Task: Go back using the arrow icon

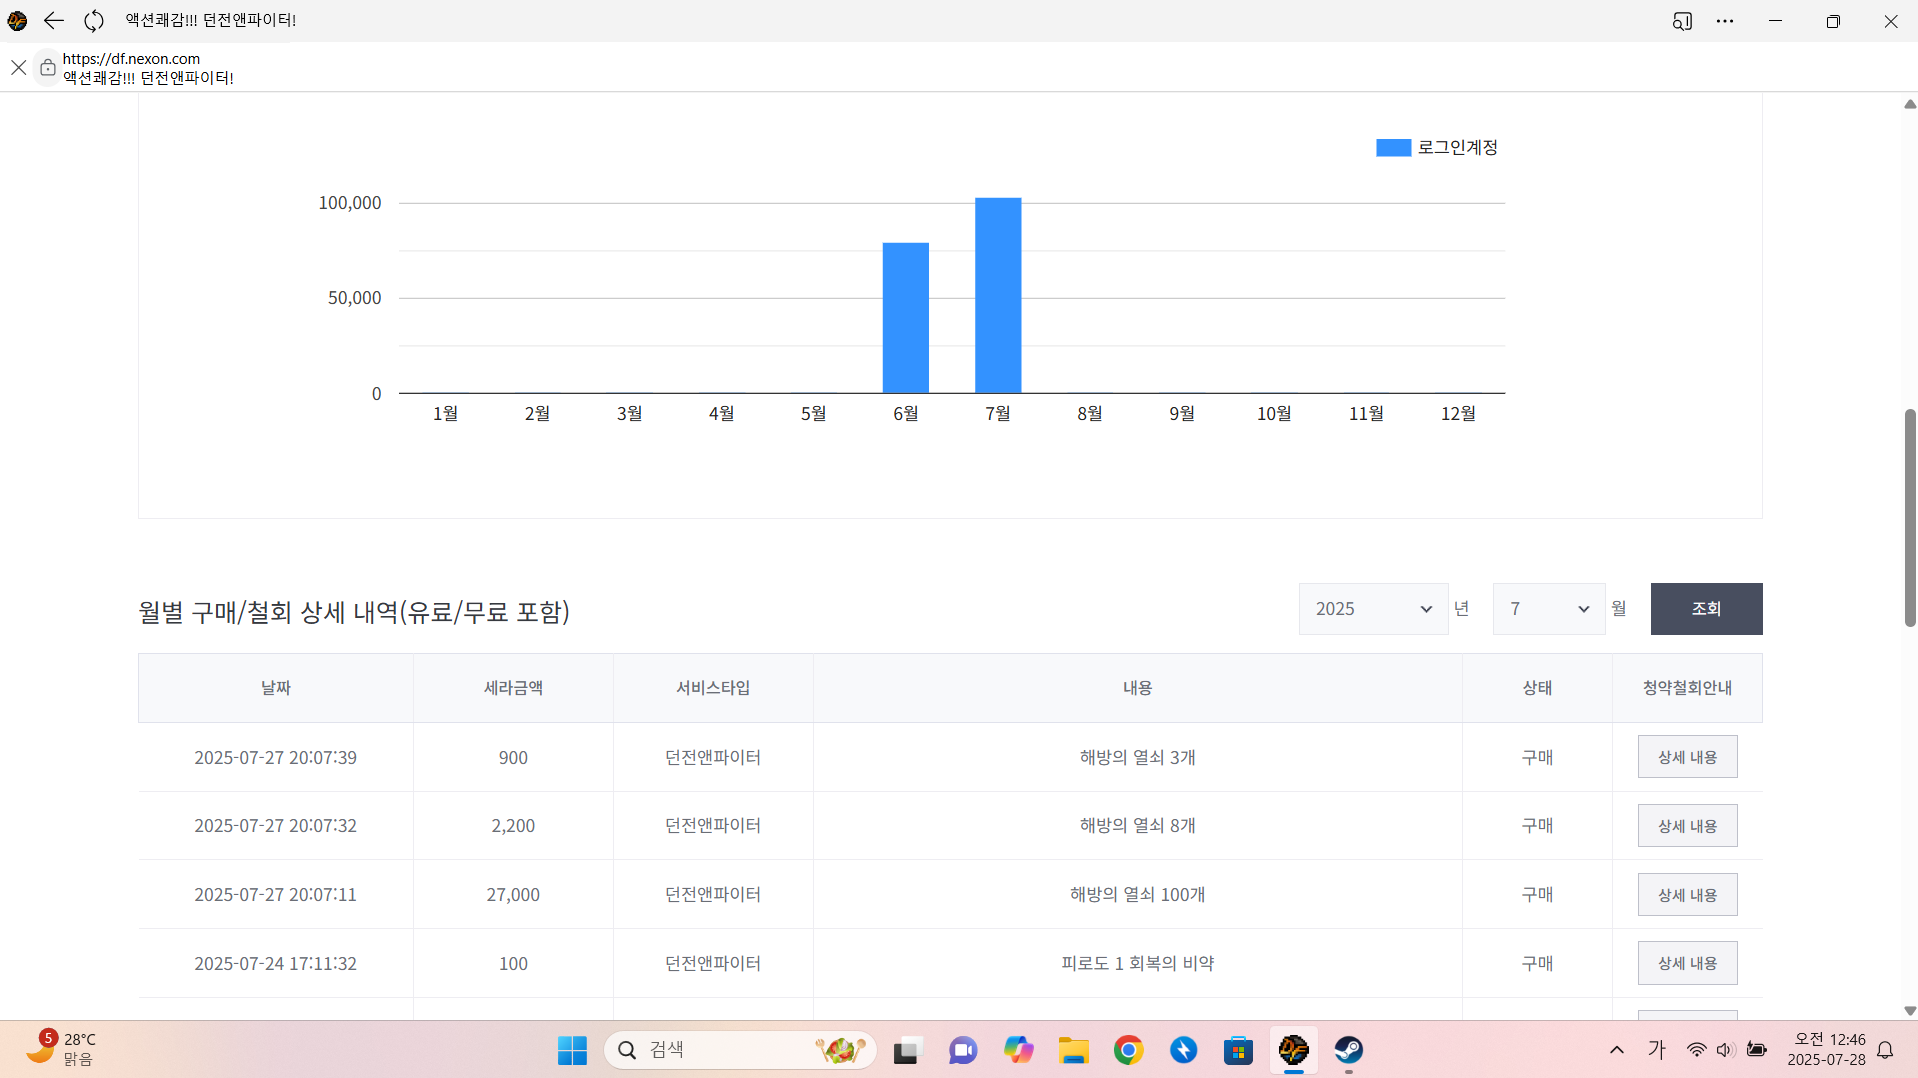Action: (54, 20)
